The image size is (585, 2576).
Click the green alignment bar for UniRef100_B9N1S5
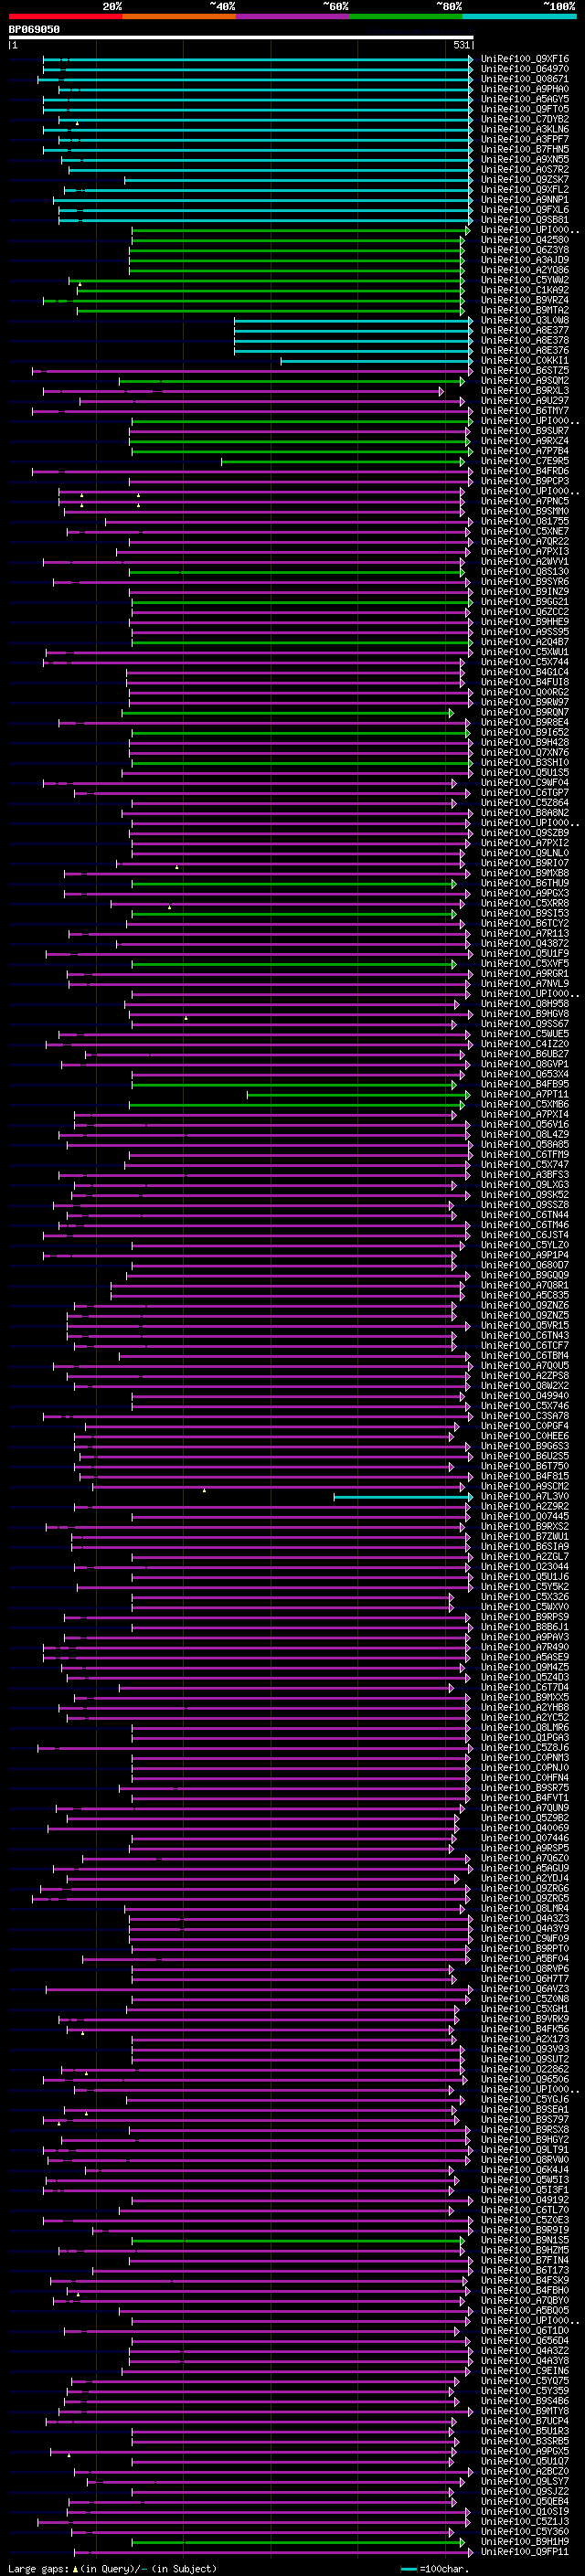(x=298, y=2241)
